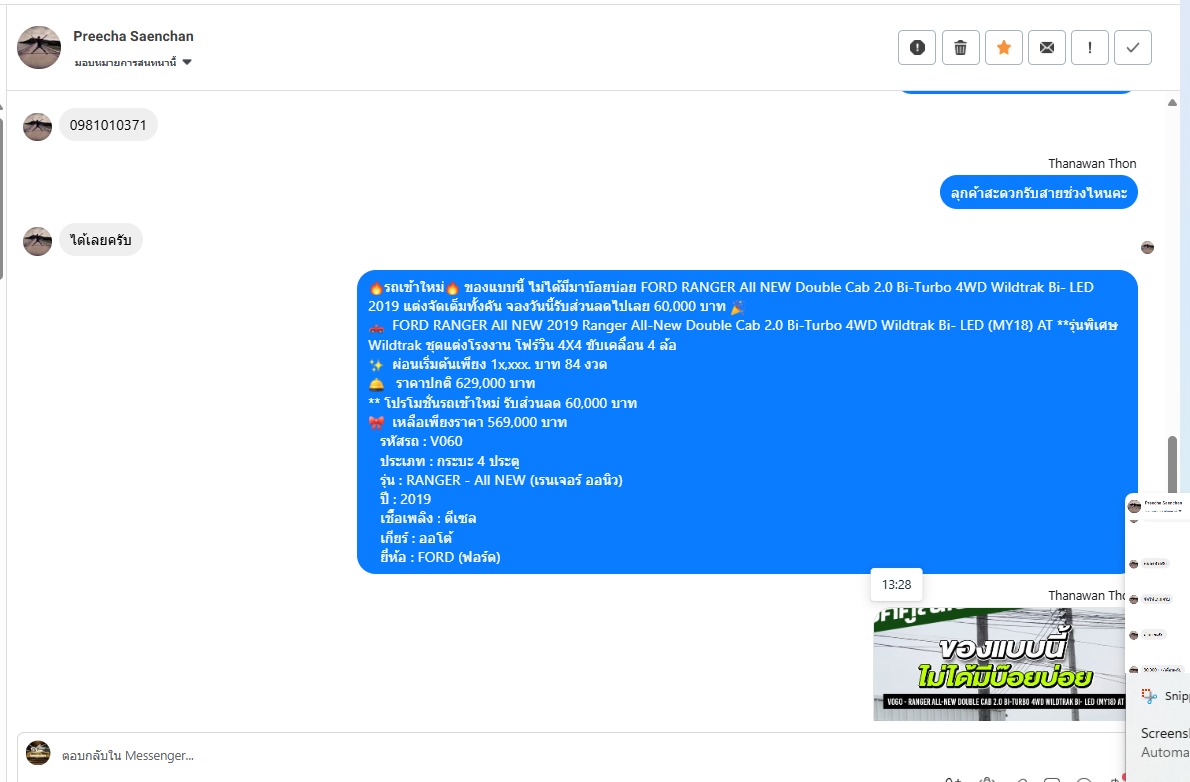Click the ปี : 2019 line
1190x782 pixels.
(x=405, y=499)
